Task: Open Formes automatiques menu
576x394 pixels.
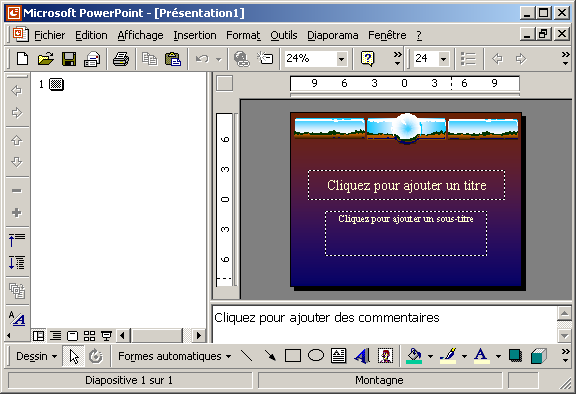Action: pyautogui.click(x=174, y=356)
